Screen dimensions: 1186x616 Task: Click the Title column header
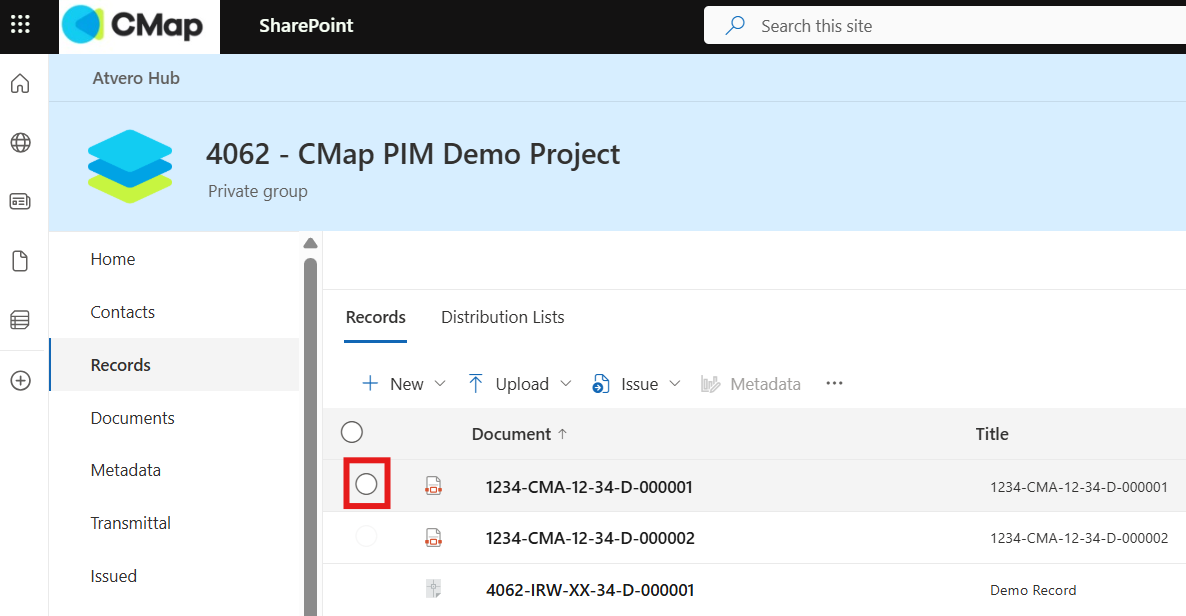992,434
